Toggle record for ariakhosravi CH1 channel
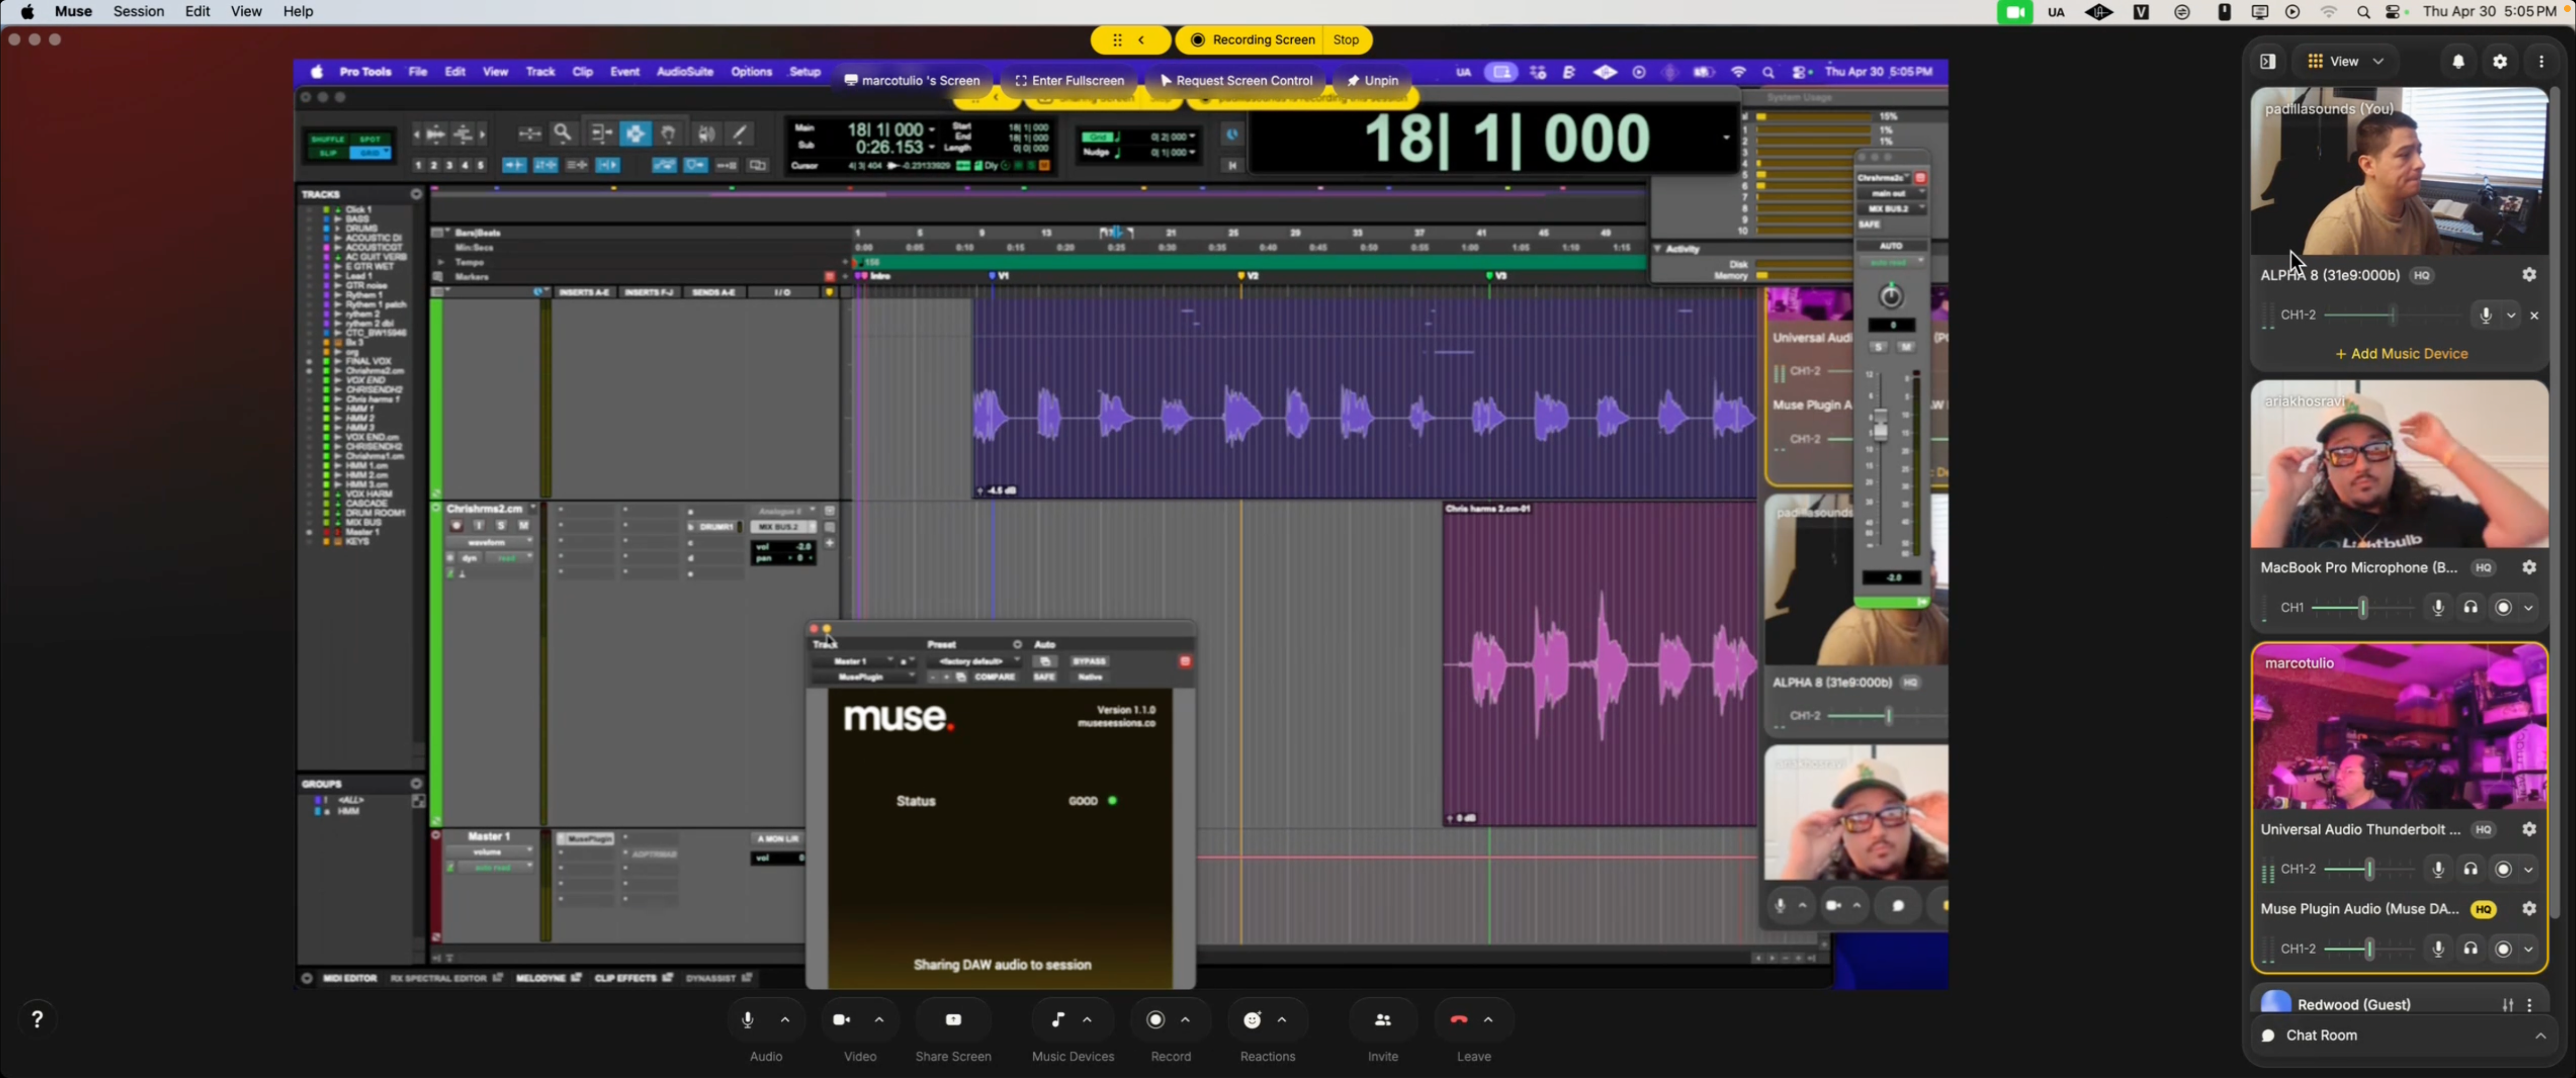Viewport: 2576px width, 1078px height. click(2502, 607)
